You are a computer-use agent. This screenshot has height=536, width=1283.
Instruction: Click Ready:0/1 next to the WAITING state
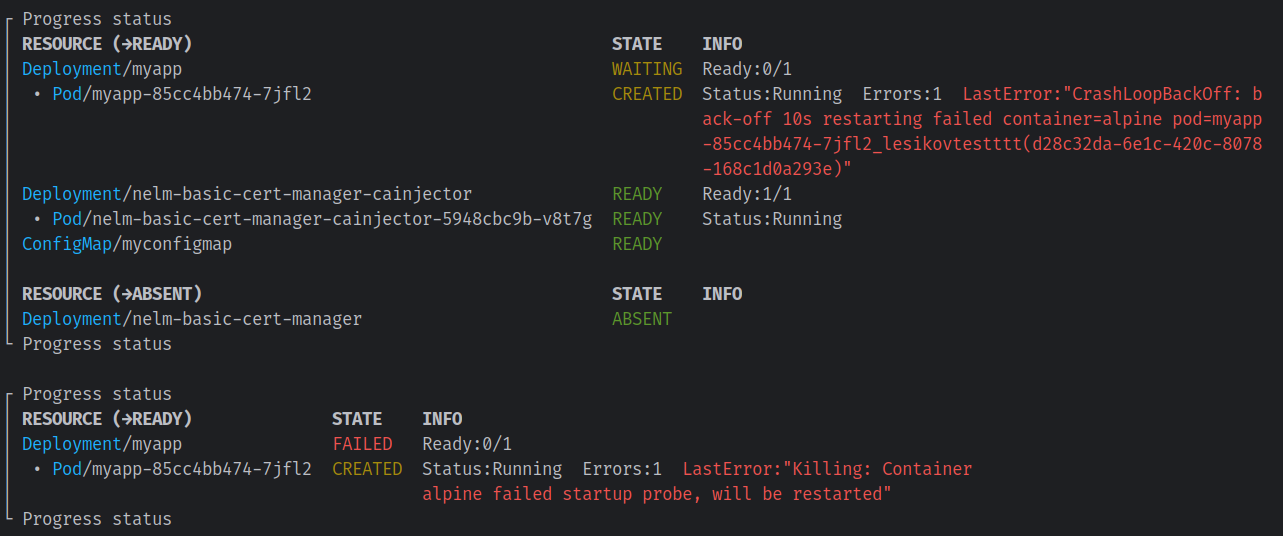(x=747, y=69)
